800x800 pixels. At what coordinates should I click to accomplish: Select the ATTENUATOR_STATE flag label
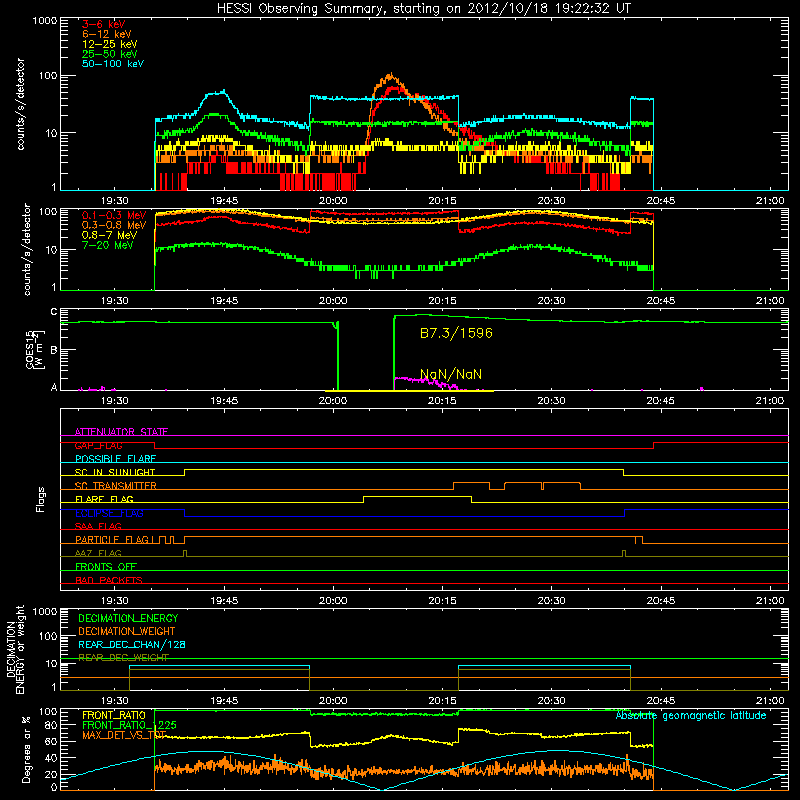point(121,432)
